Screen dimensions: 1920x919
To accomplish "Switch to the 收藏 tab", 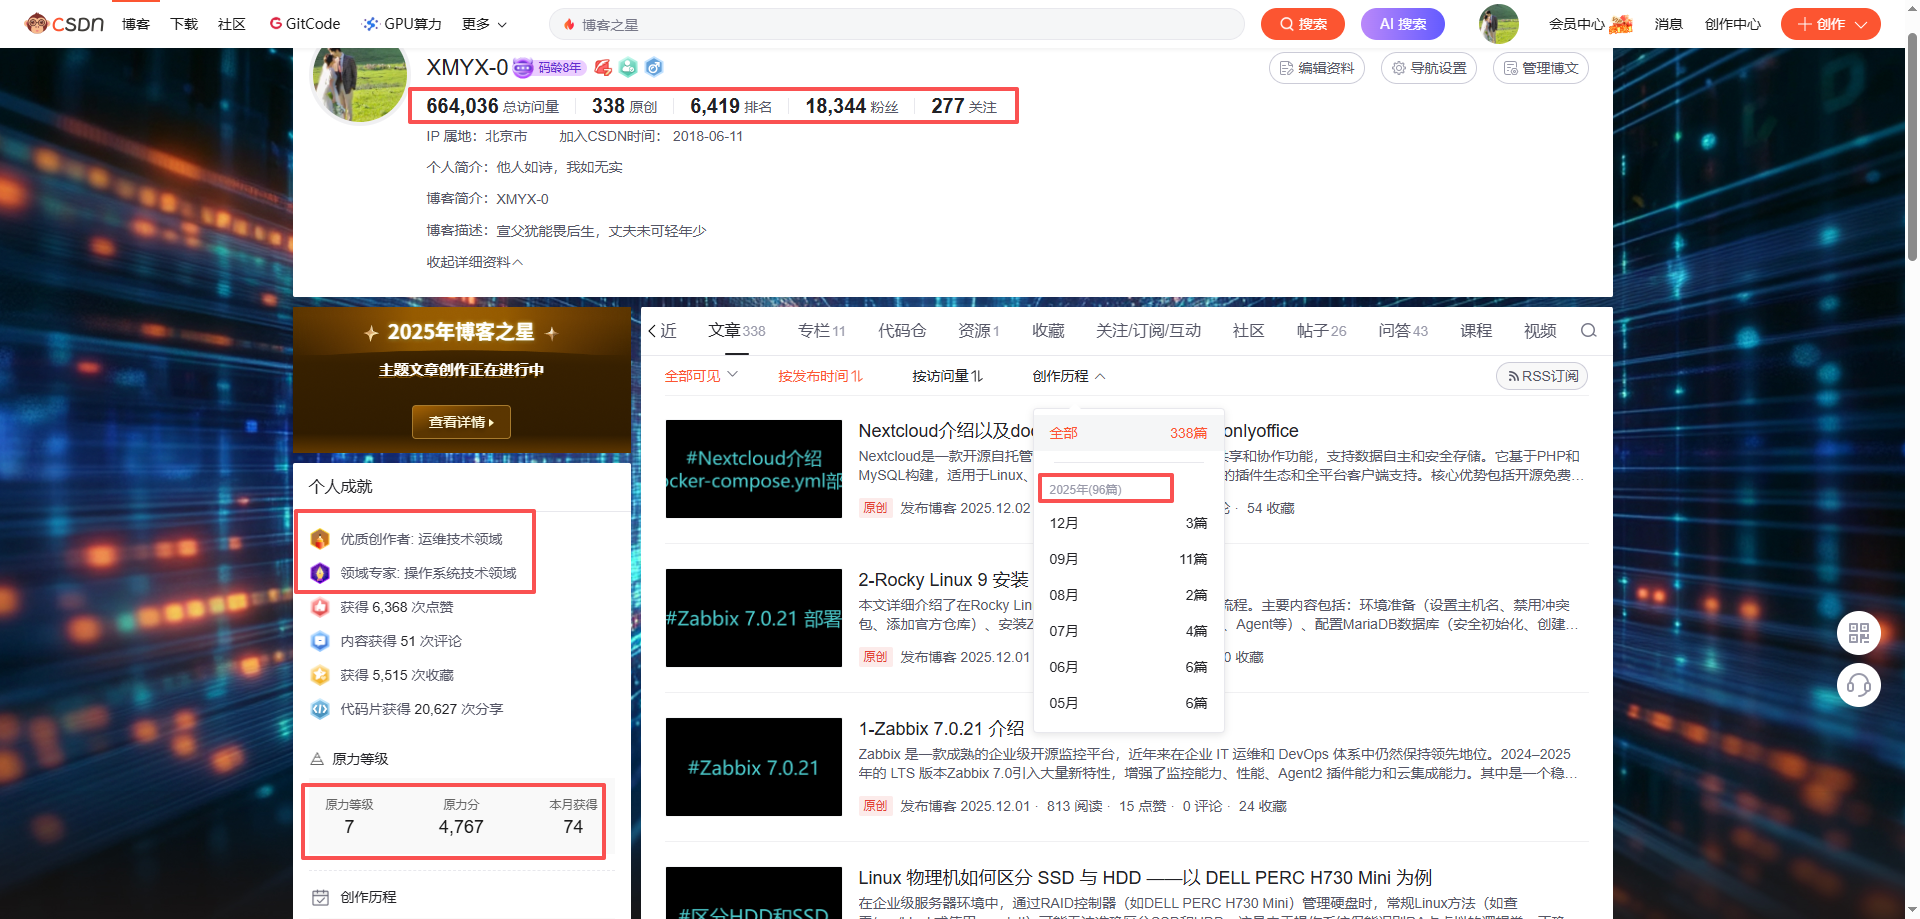I will point(1048,331).
